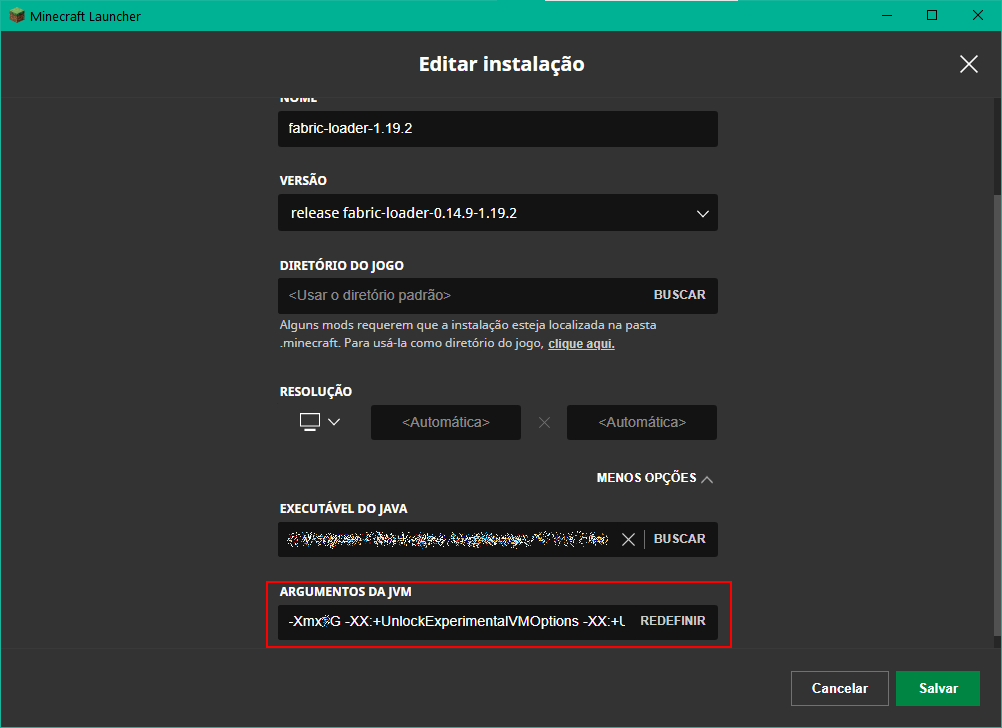The width and height of the screenshot is (1002, 728).
Task: Cancel editing with Cancelar
Action: (840, 688)
